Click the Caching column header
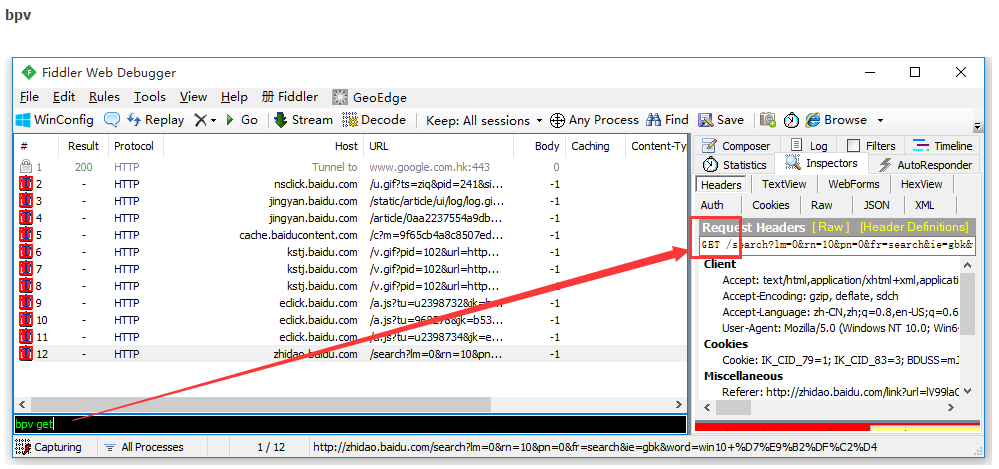999x469 pixels. pyautogui.click(x=595, y=146)
